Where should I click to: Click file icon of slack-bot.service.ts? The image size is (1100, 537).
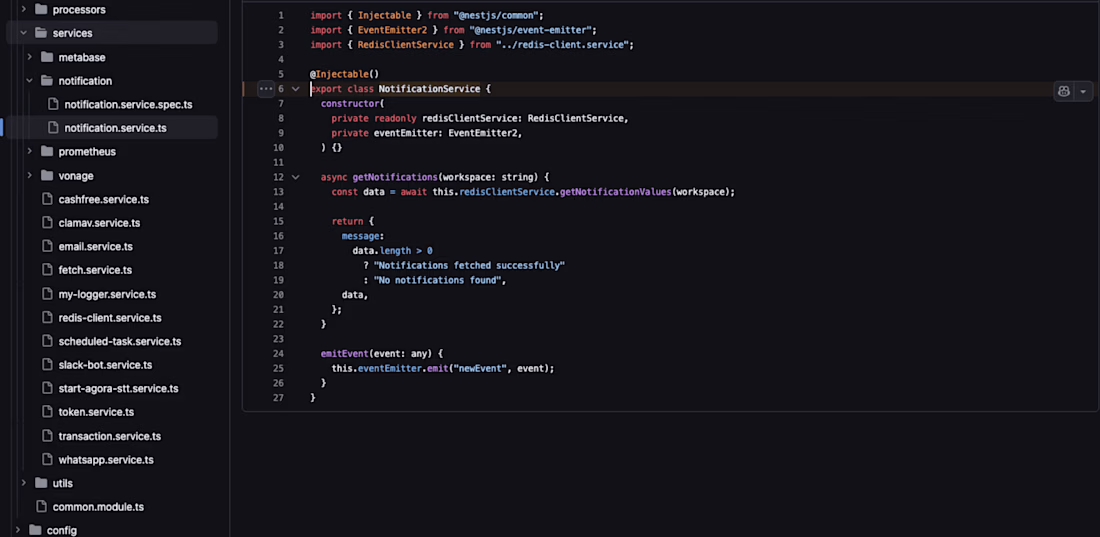47,364
